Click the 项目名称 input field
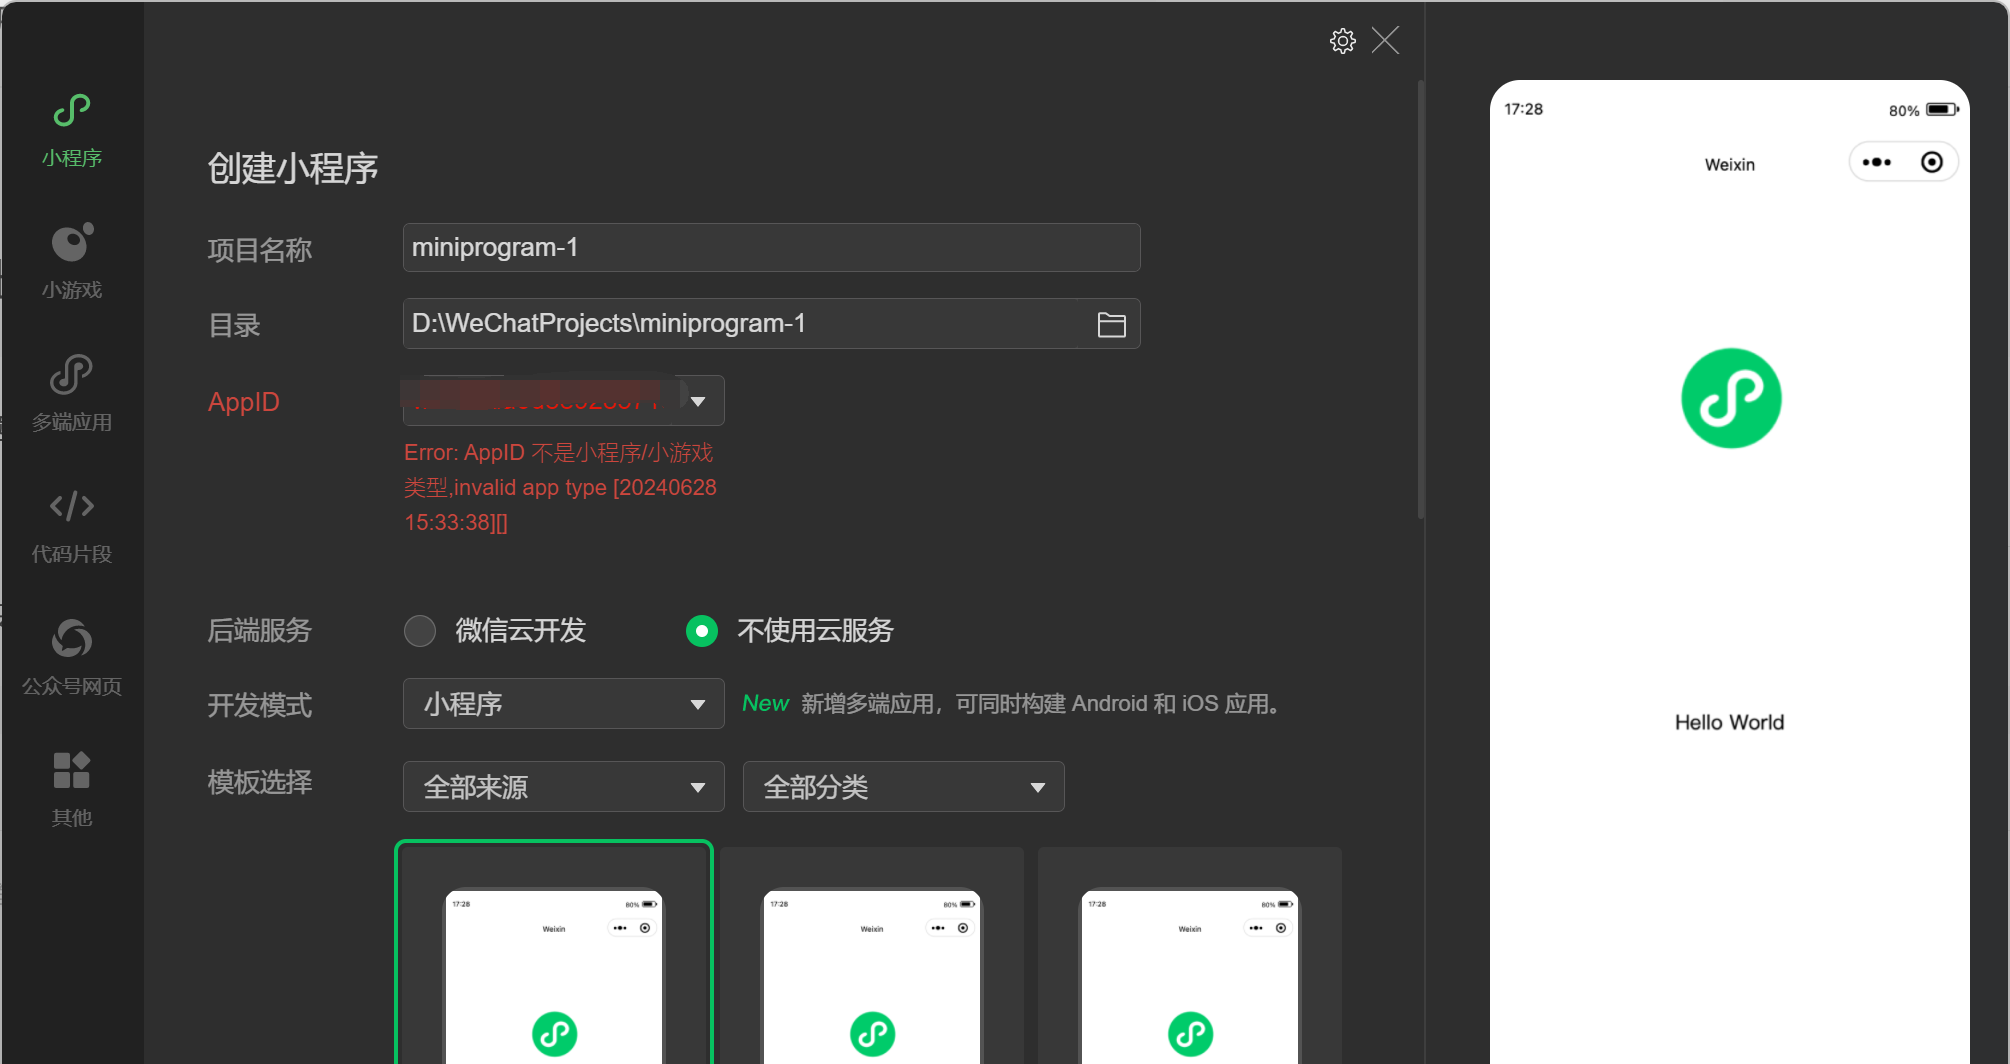 point(771,247)
